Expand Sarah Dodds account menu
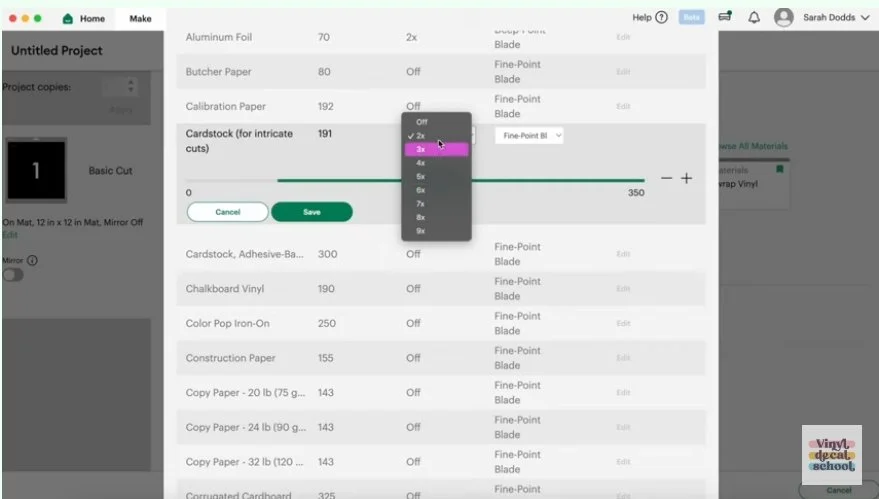This screenshot has height=499, width=879. coord(864,17)
